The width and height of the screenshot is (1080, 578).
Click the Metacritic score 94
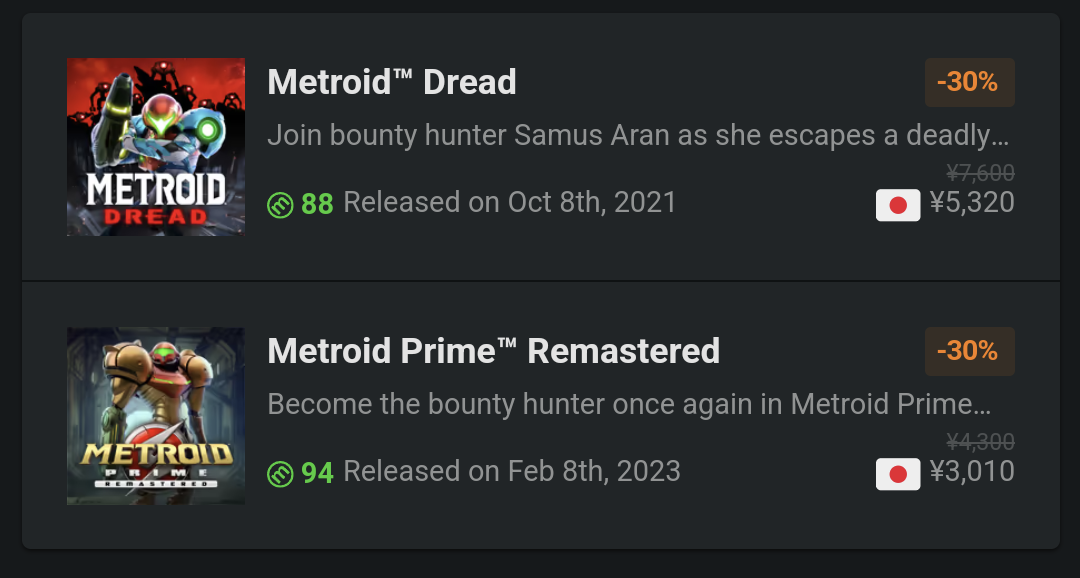tap(318, 473)
